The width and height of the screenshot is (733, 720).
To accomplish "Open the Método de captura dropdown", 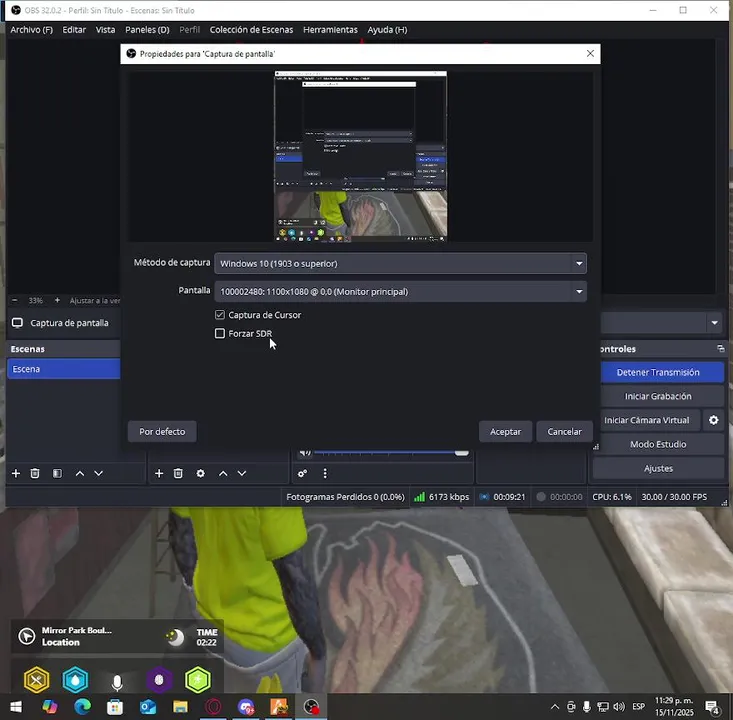I will coord(400,263).
